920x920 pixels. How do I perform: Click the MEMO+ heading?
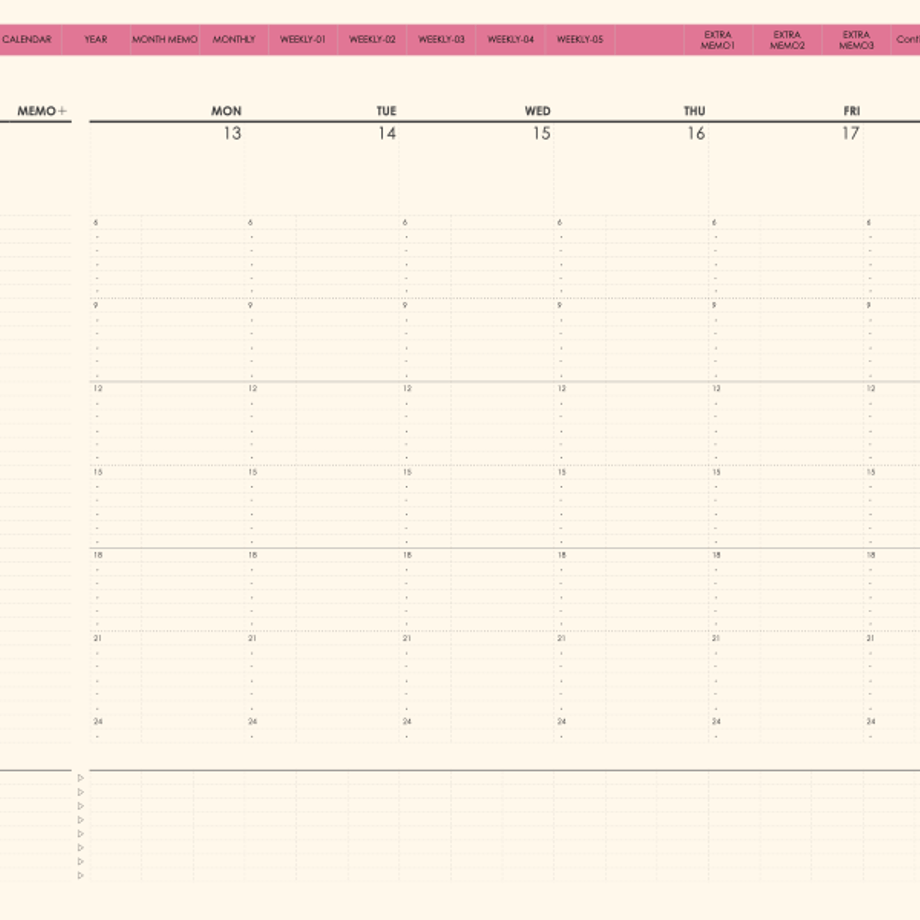click(42, 111)
